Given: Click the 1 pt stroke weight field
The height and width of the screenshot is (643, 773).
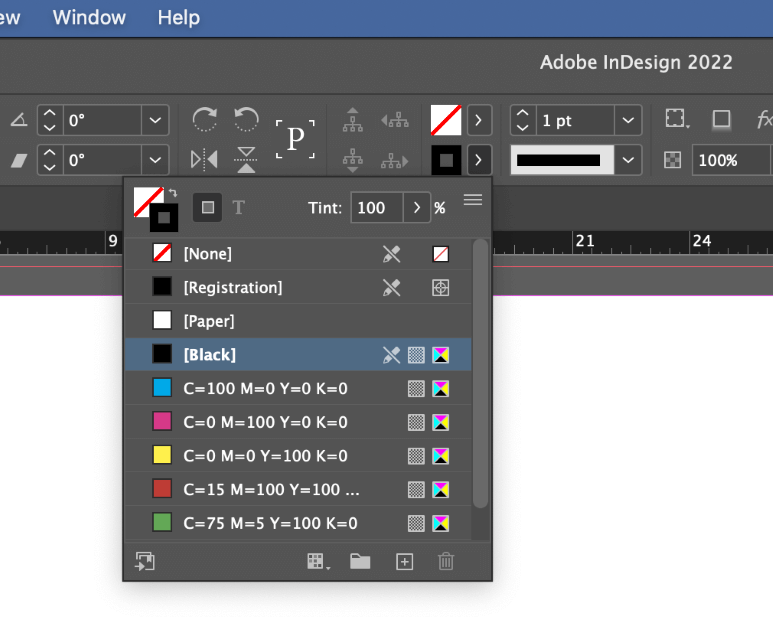Looking at the screenshot, I should (x=575, y=120).
